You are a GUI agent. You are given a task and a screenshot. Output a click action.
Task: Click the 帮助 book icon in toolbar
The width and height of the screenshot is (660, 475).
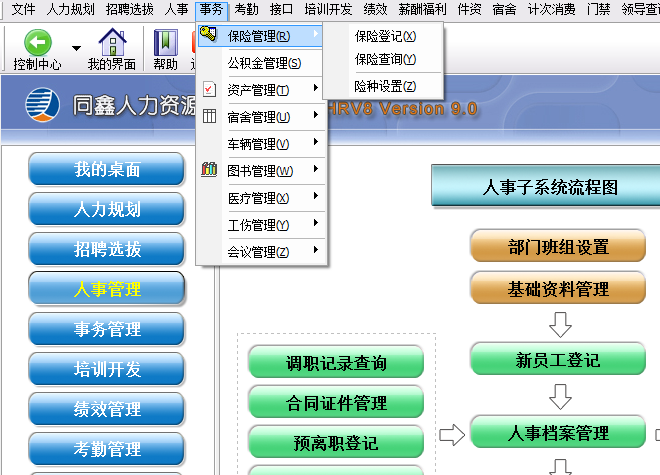165,43
